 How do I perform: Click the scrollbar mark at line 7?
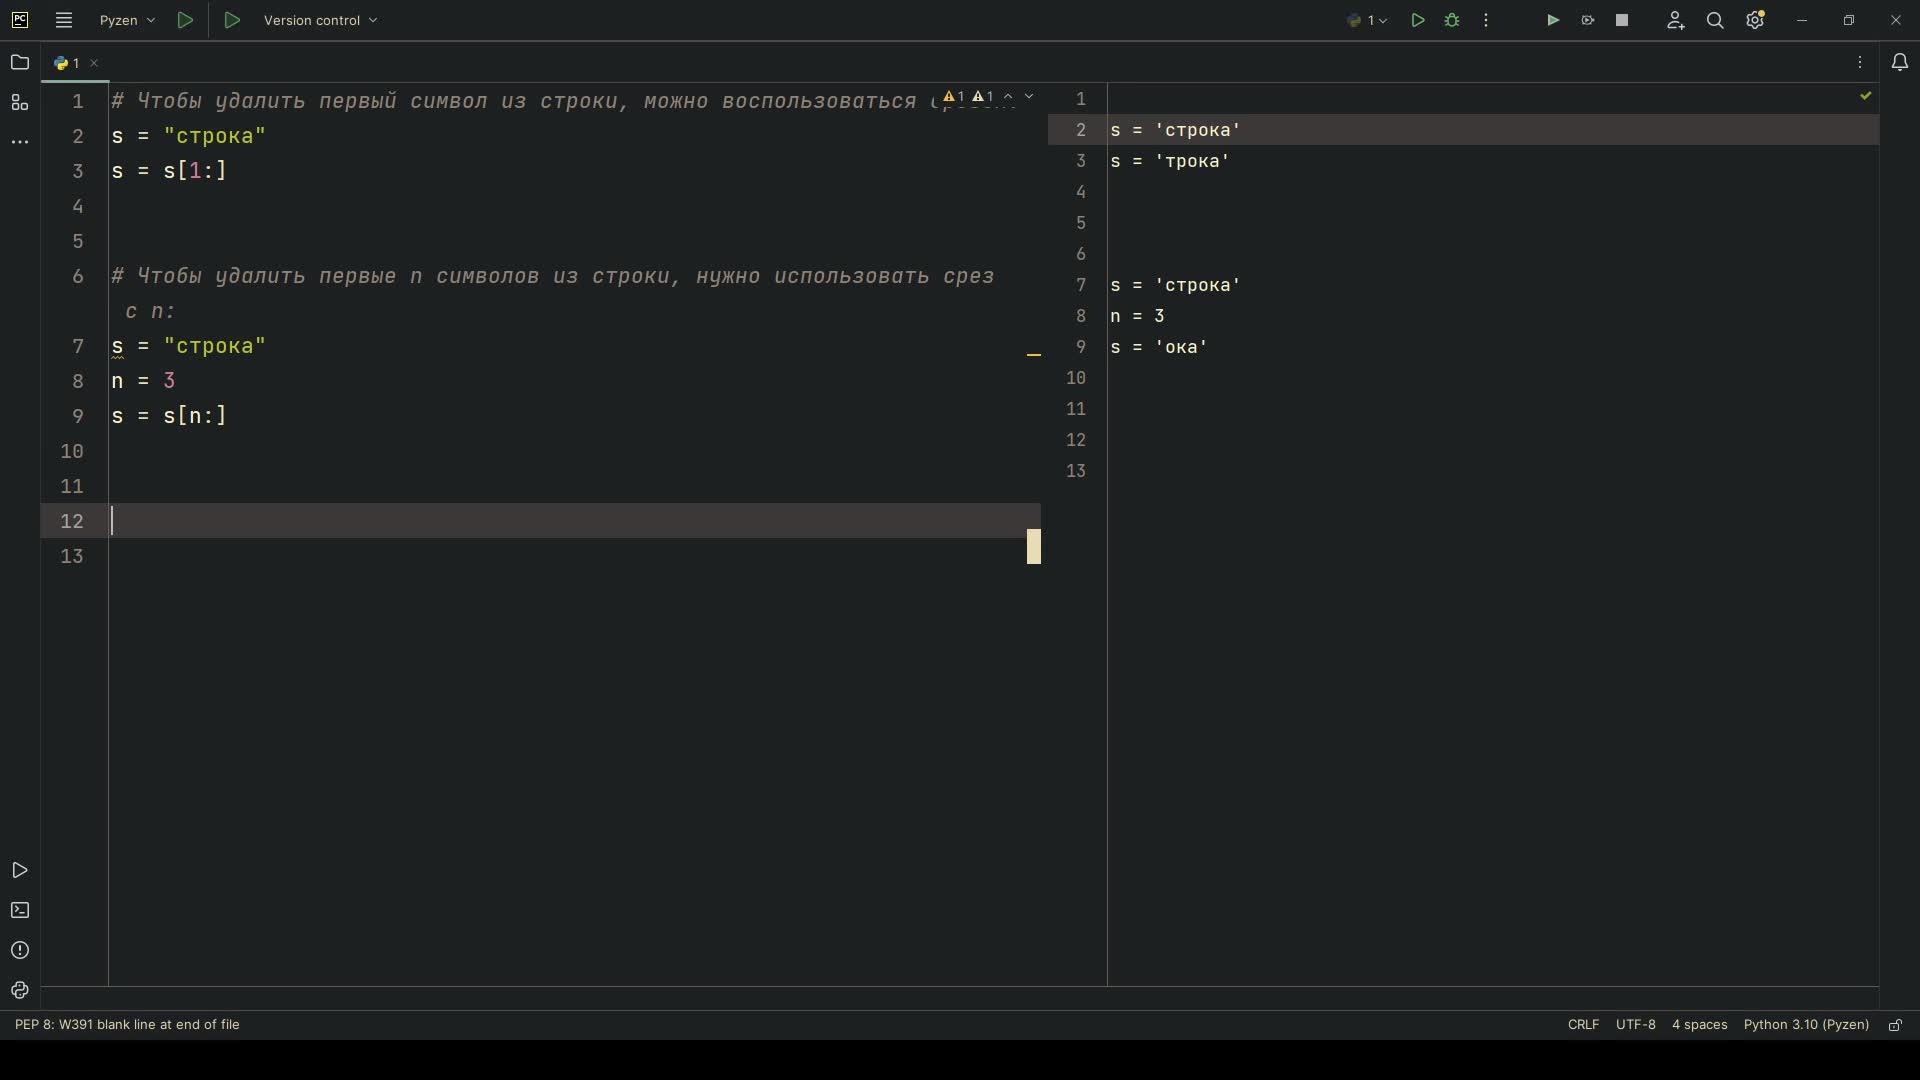[x=1034, y=354]
